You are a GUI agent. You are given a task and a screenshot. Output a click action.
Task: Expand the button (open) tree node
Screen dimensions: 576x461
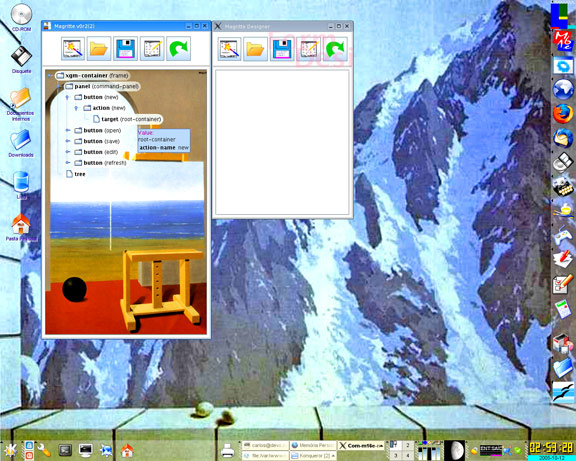click(x=68, y=130)
